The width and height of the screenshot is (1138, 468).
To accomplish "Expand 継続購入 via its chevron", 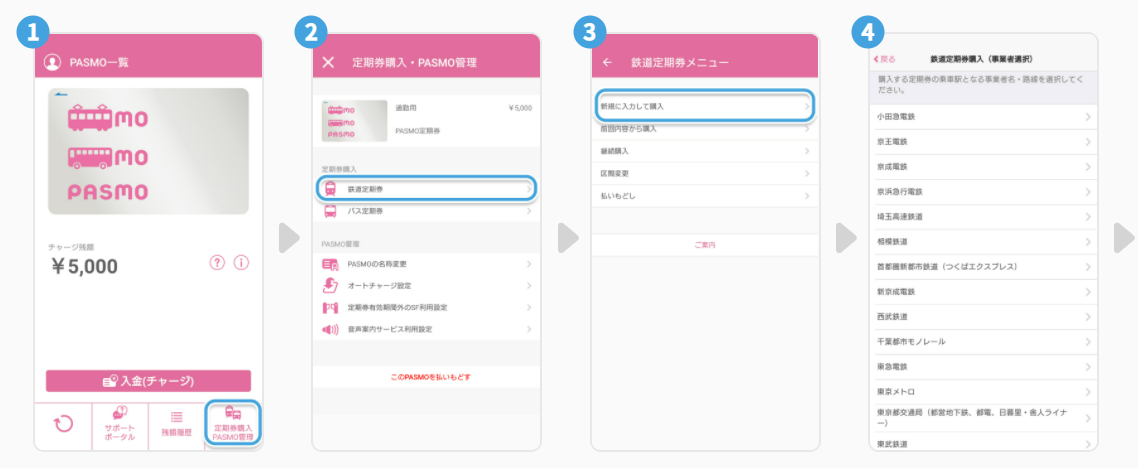I will pos(807,151).
